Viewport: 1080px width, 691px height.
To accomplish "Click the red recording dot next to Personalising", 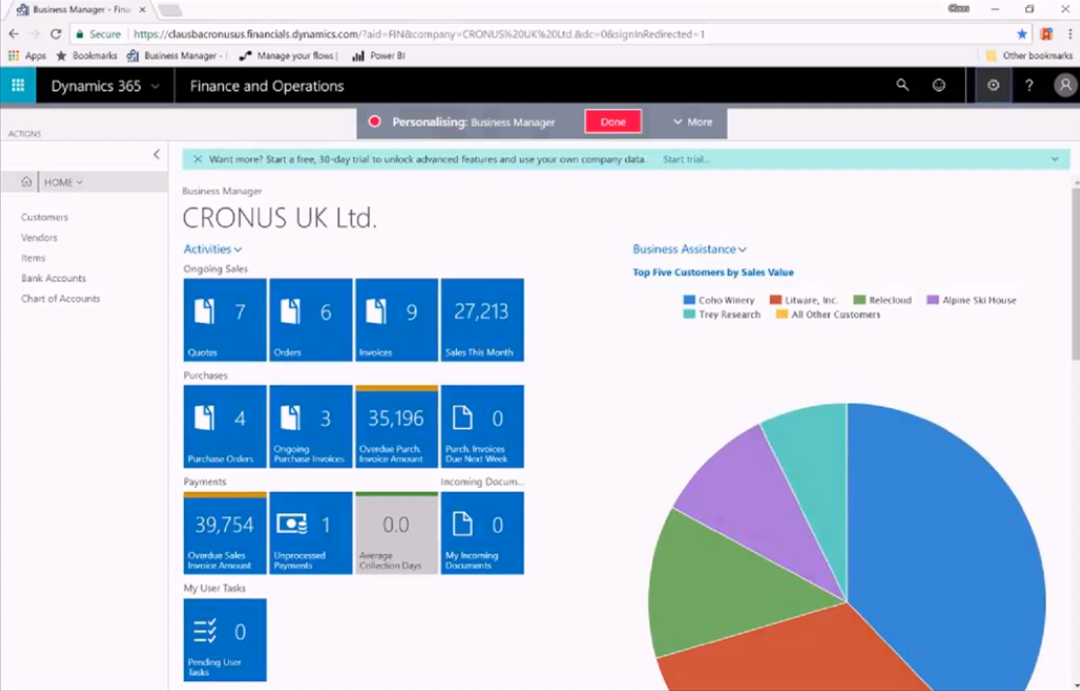I will coord(375,122).
